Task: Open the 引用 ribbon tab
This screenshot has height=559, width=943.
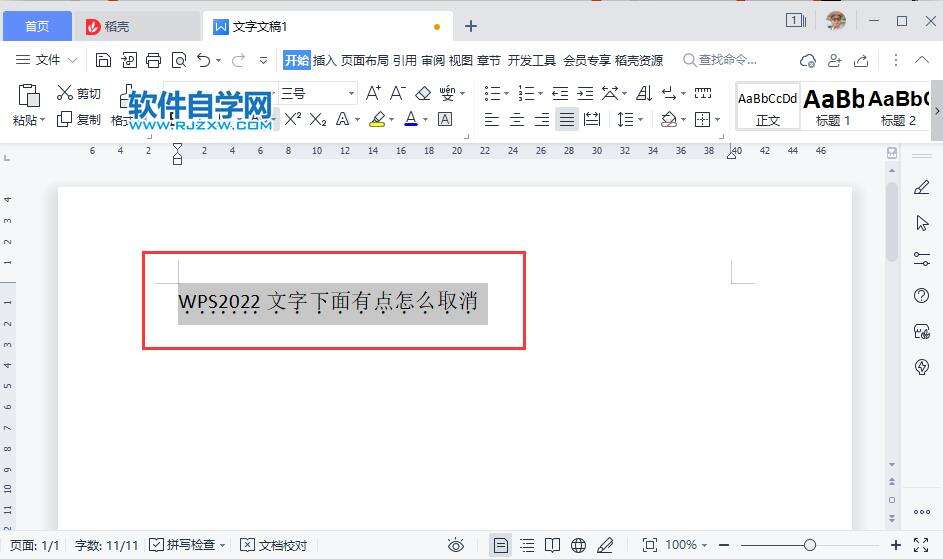Action: click(x=405, y=60)
